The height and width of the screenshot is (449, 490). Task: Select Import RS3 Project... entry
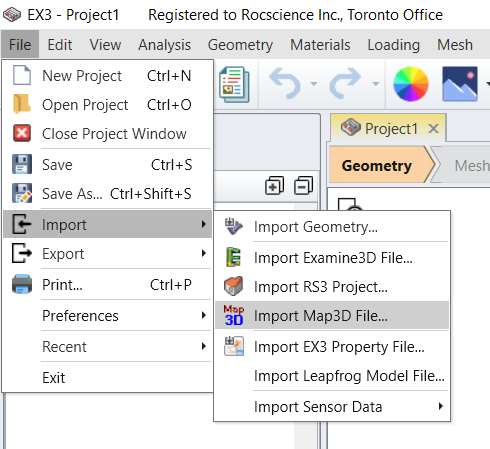click(x=332, y=286)
